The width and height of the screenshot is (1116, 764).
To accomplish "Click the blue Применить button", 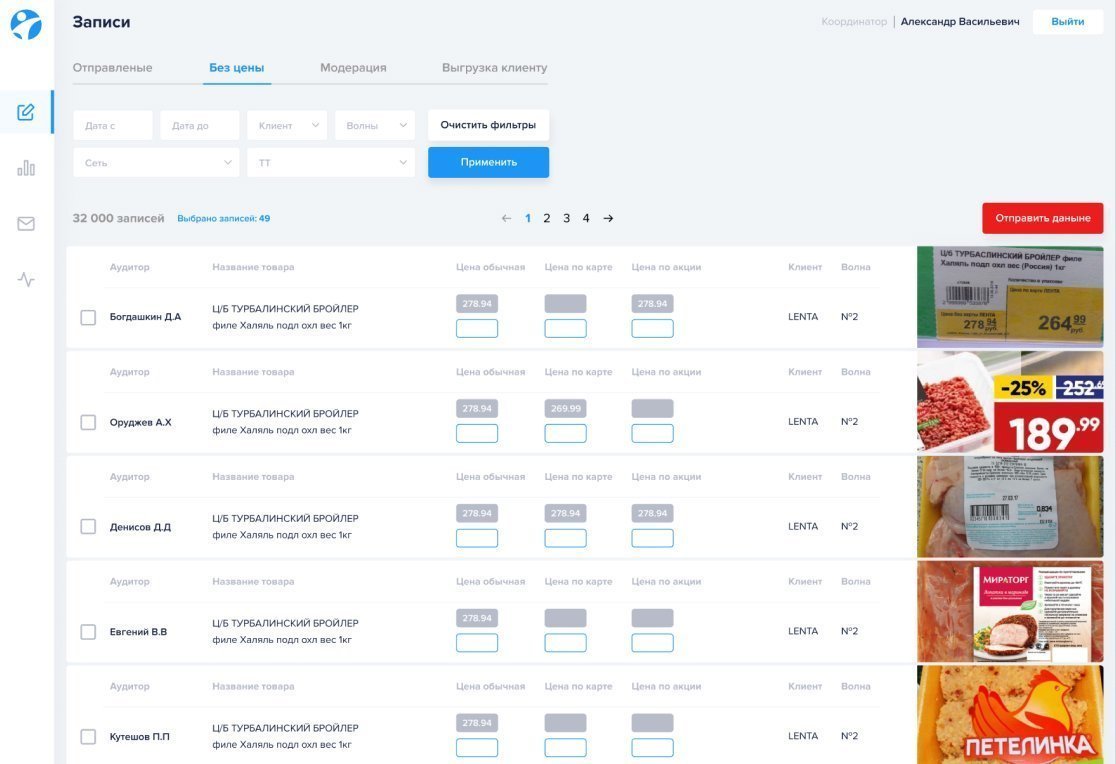I will tap(488, 162).
